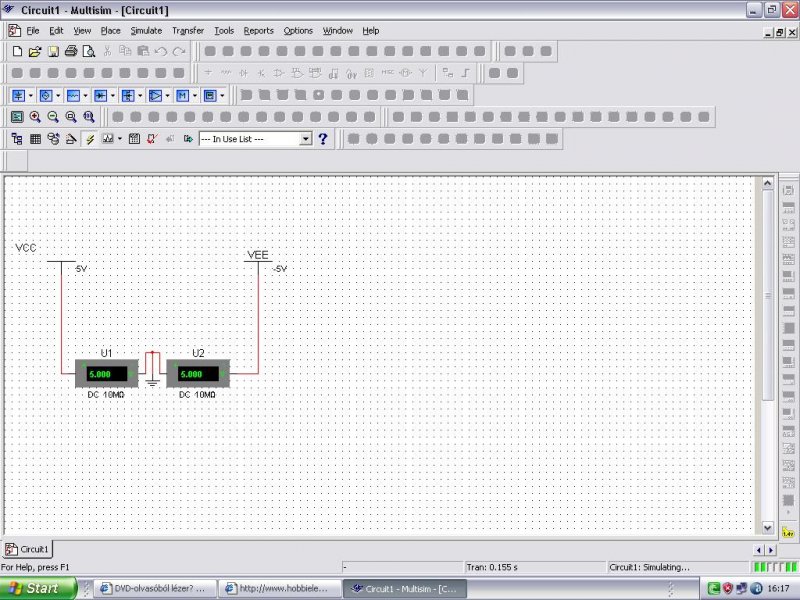Expand diode components dropdown arrow

tap(113, 96)
